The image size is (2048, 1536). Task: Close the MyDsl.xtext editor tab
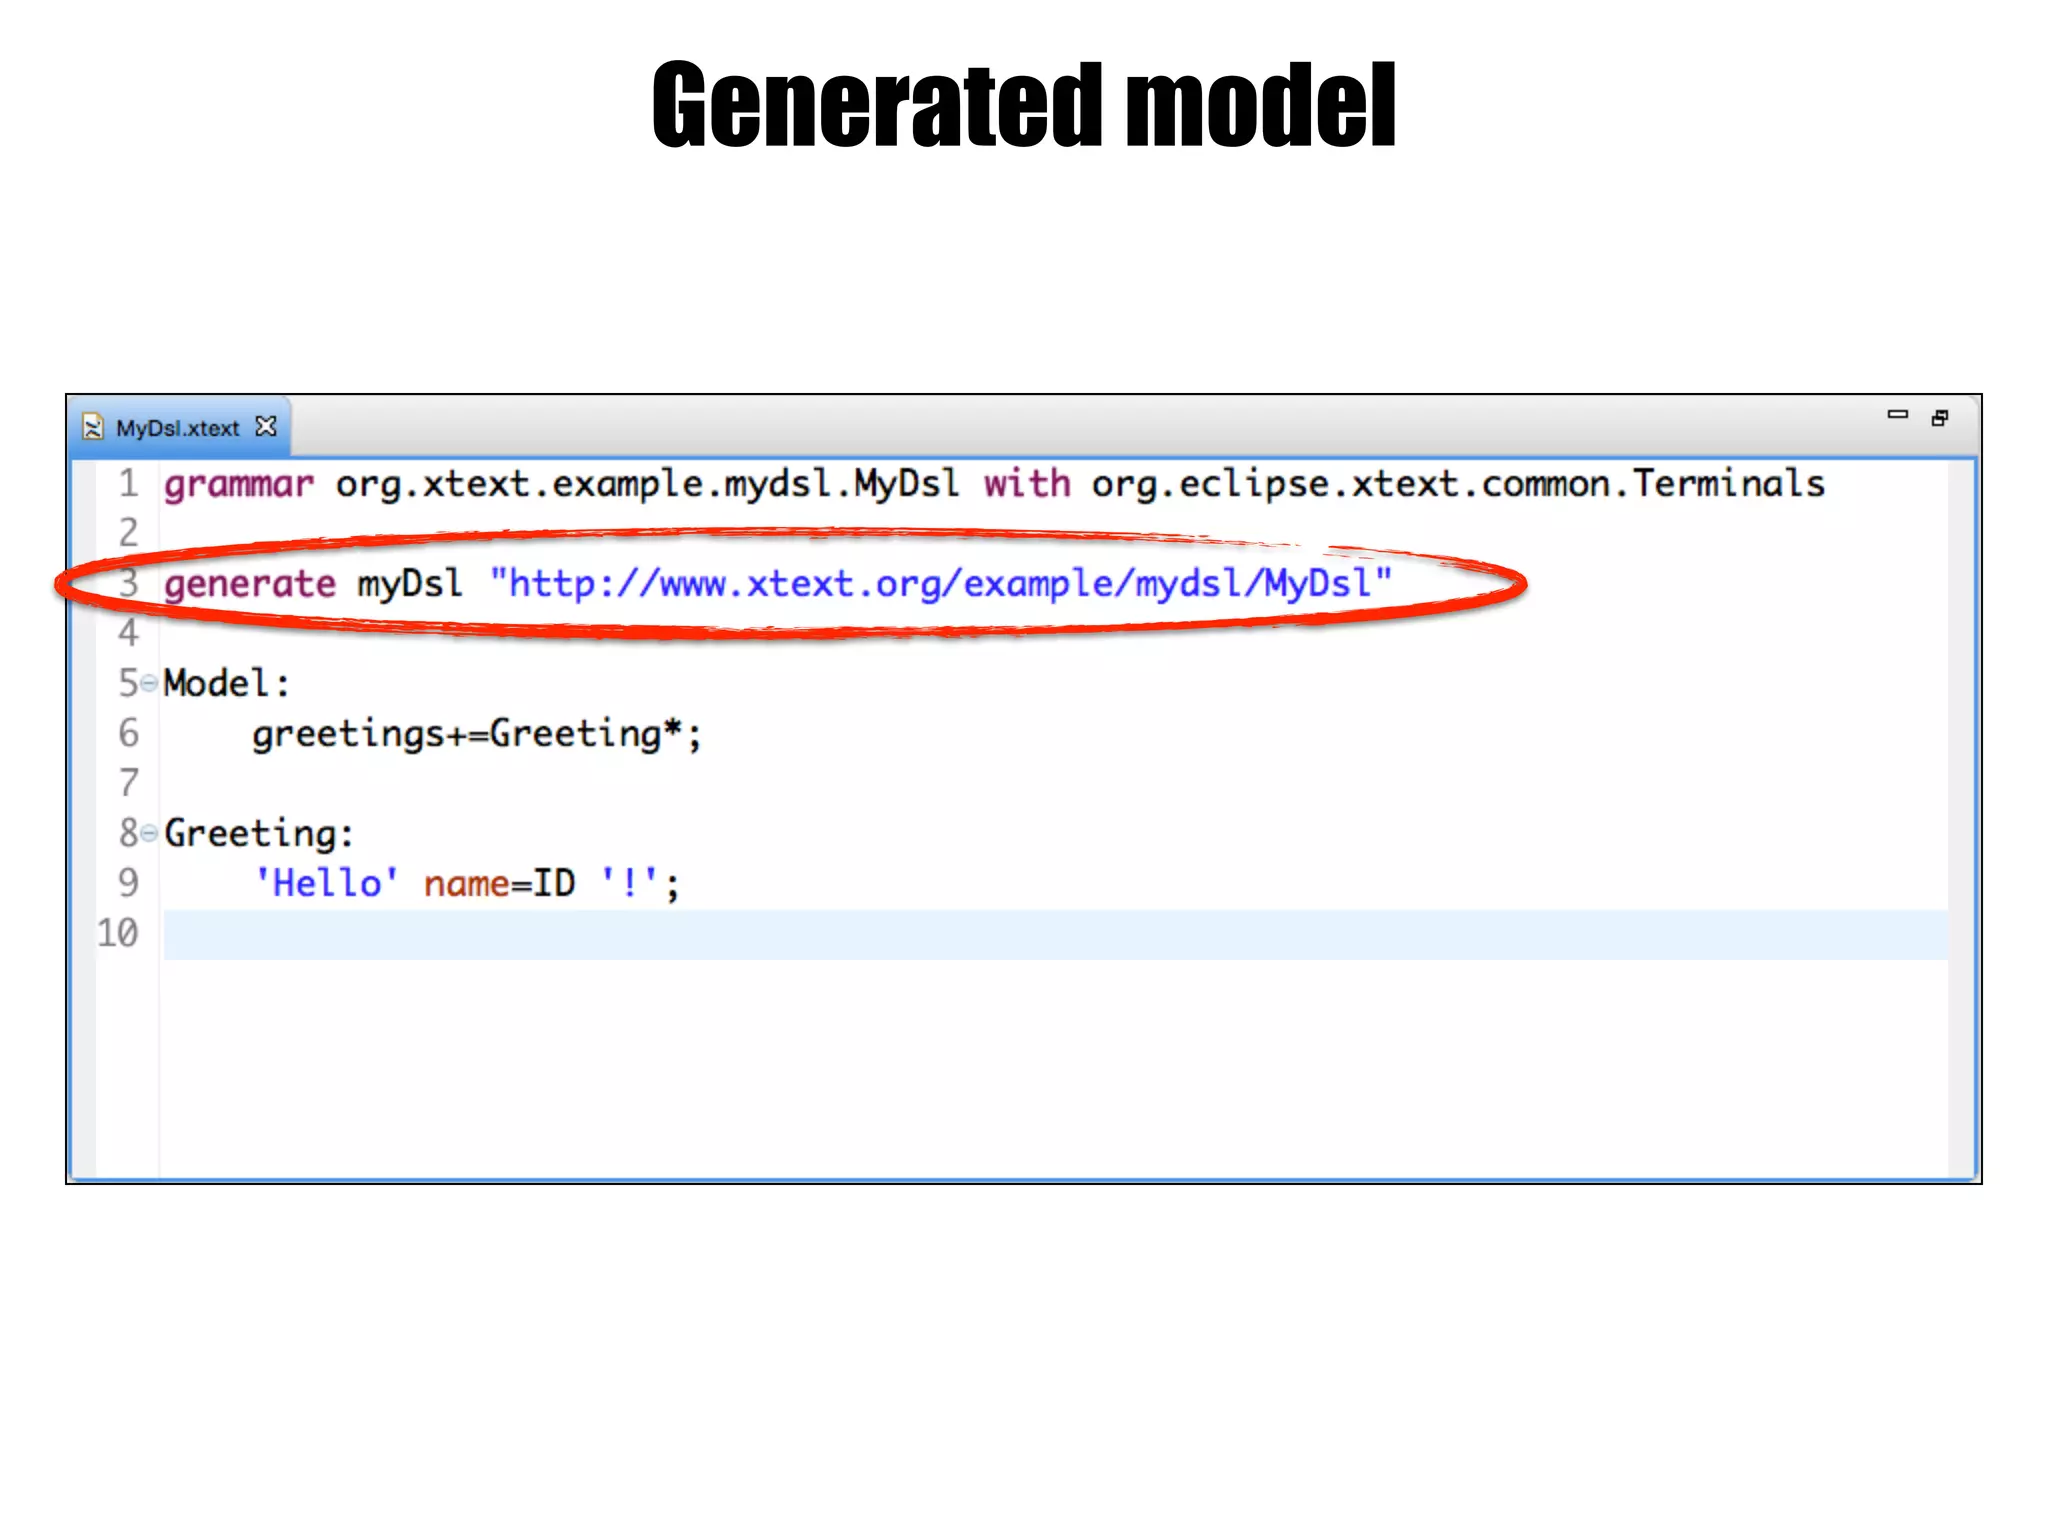(x=266, y=427)
